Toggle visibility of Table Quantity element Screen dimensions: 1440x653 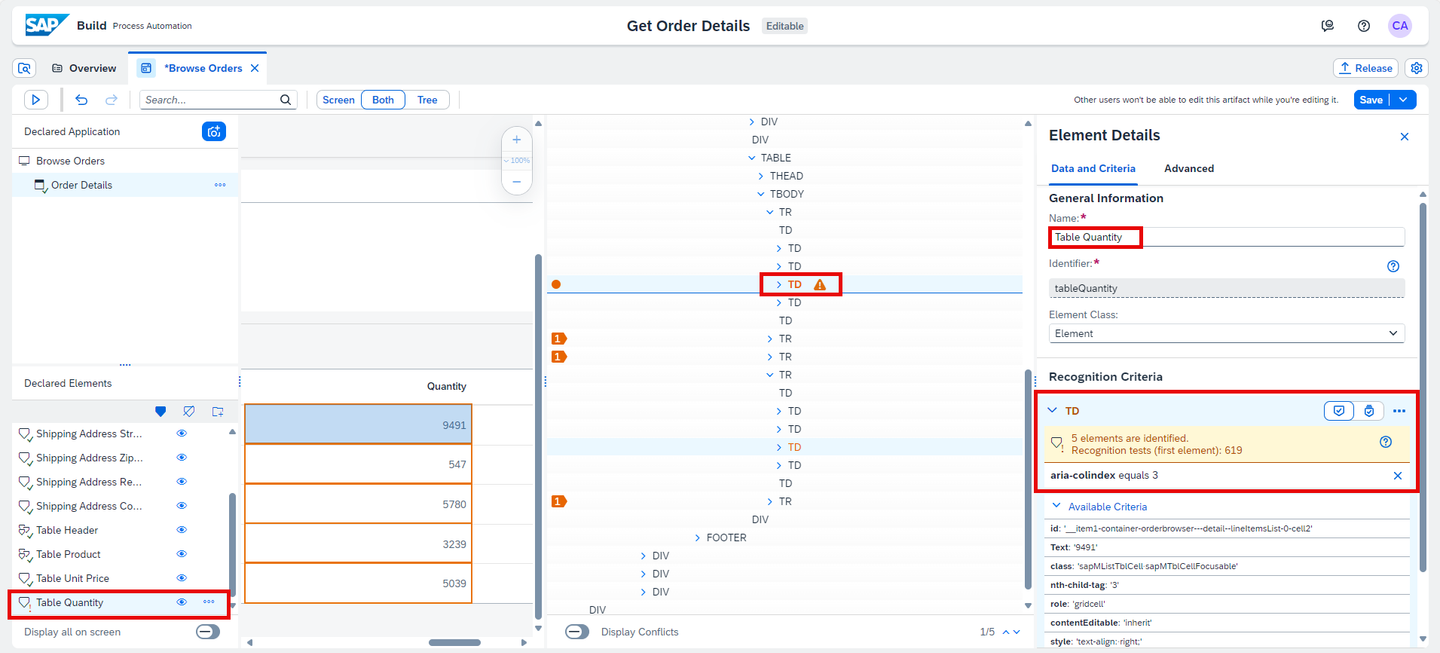(182, 602)
